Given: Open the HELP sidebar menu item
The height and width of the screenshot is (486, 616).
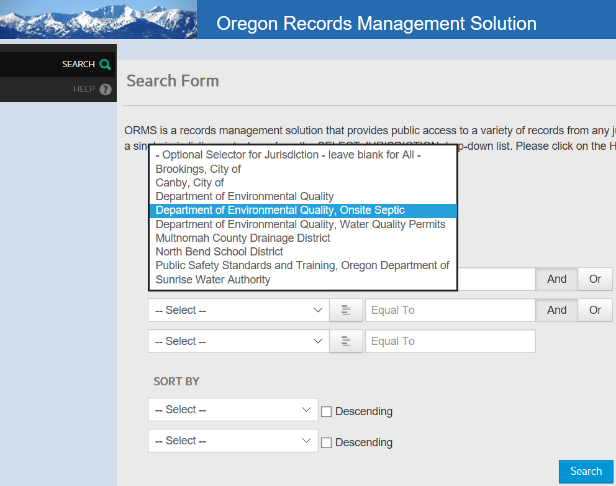Looking at the screenshot, I should point(58,89).
